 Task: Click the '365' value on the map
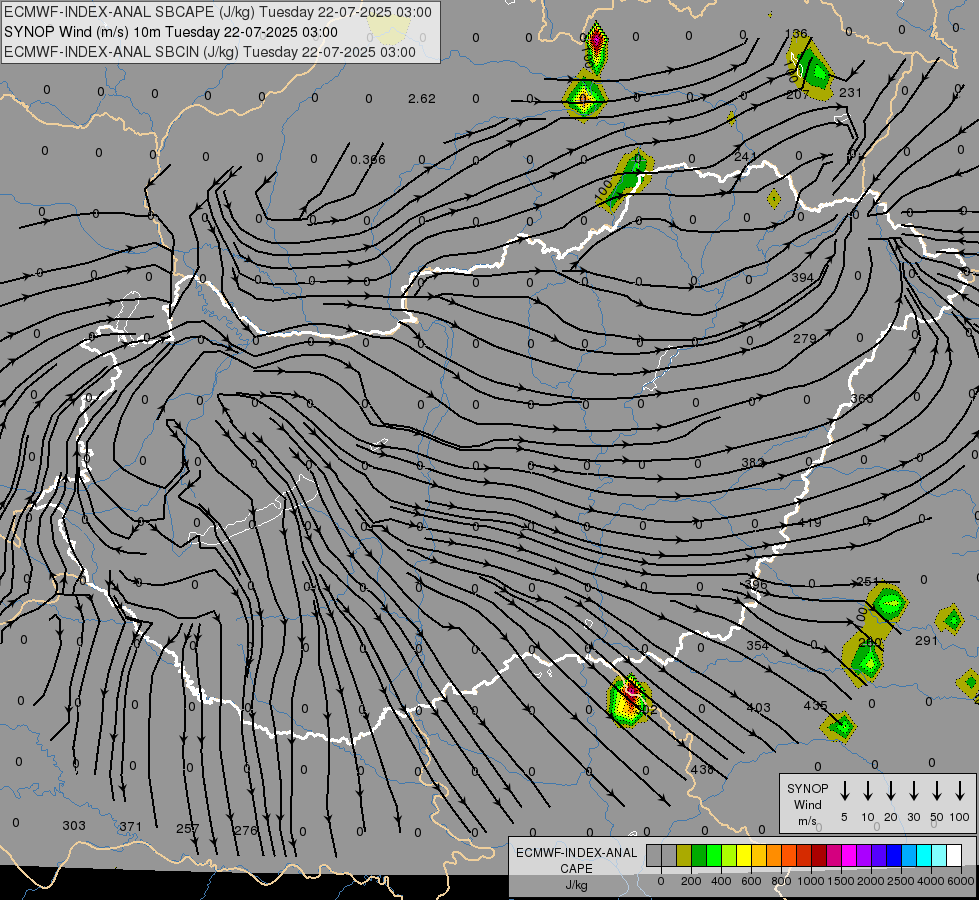click(x=862, y=398)
